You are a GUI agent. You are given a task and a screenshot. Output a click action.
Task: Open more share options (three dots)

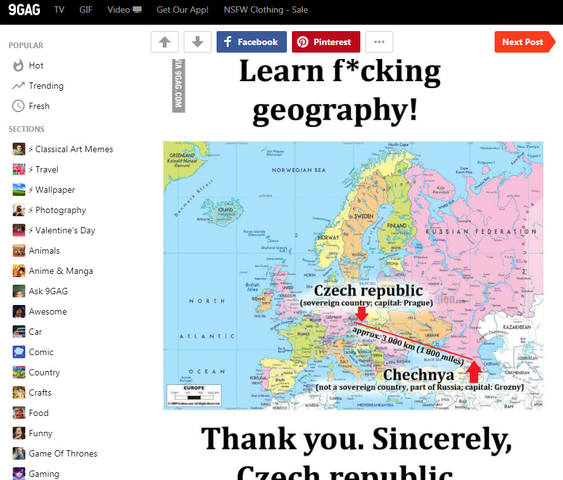pos(379,42)
